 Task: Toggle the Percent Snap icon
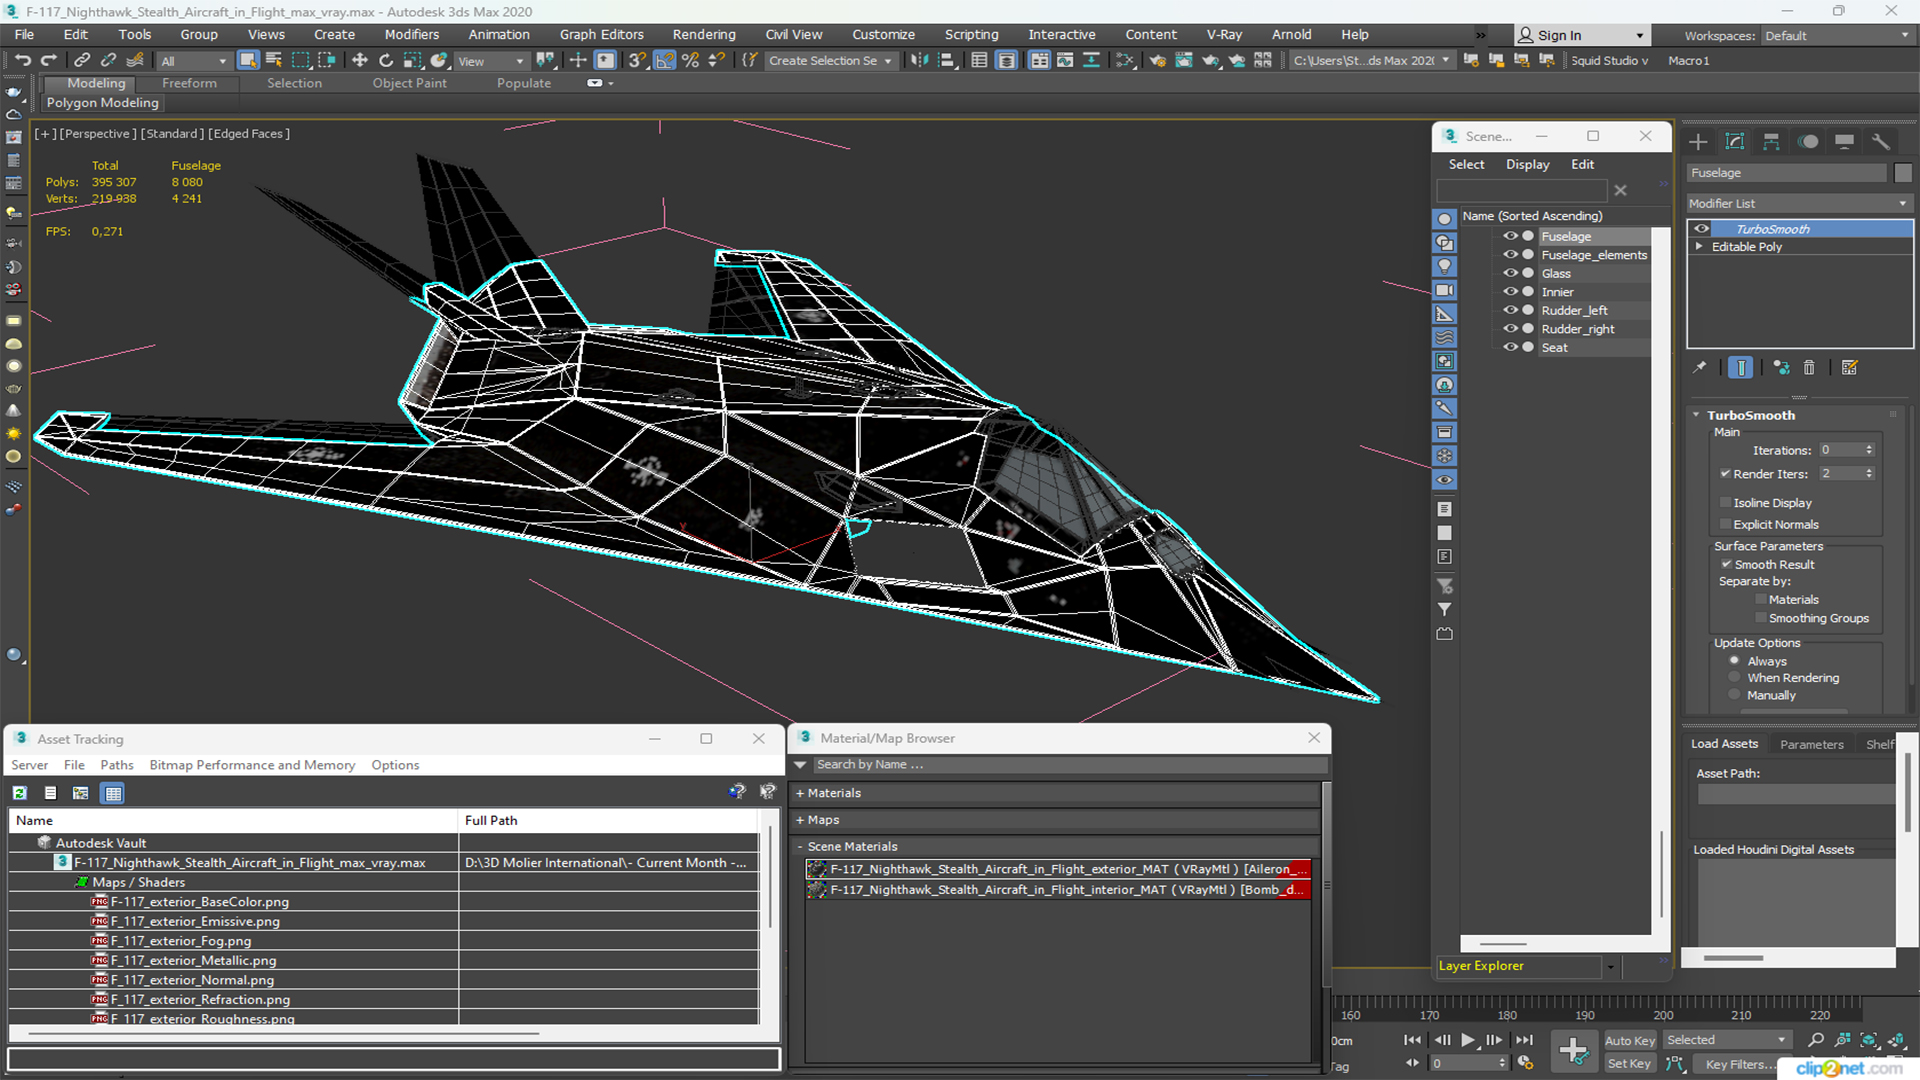point(690,60)
